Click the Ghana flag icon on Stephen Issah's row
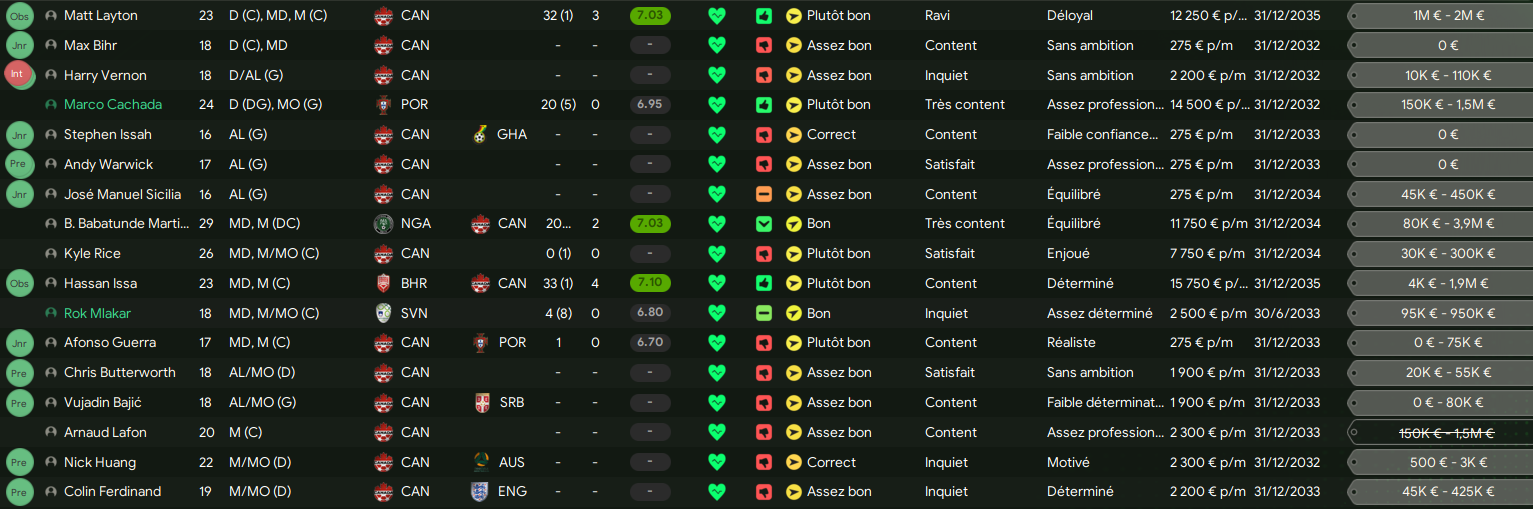Screen dimensions: 1533x509 [x=481, y=134]
